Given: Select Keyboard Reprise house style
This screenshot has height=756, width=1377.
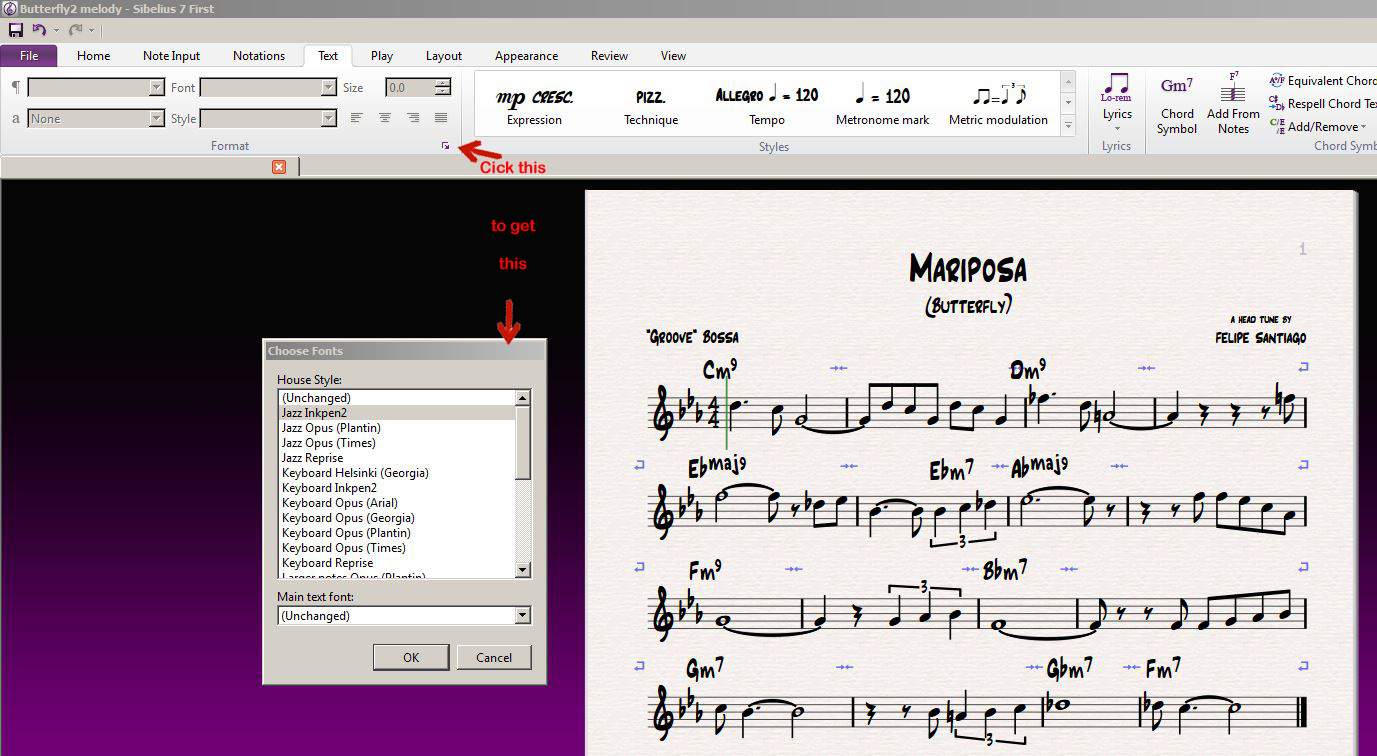Looking at the screenshot, I should 397,563.
